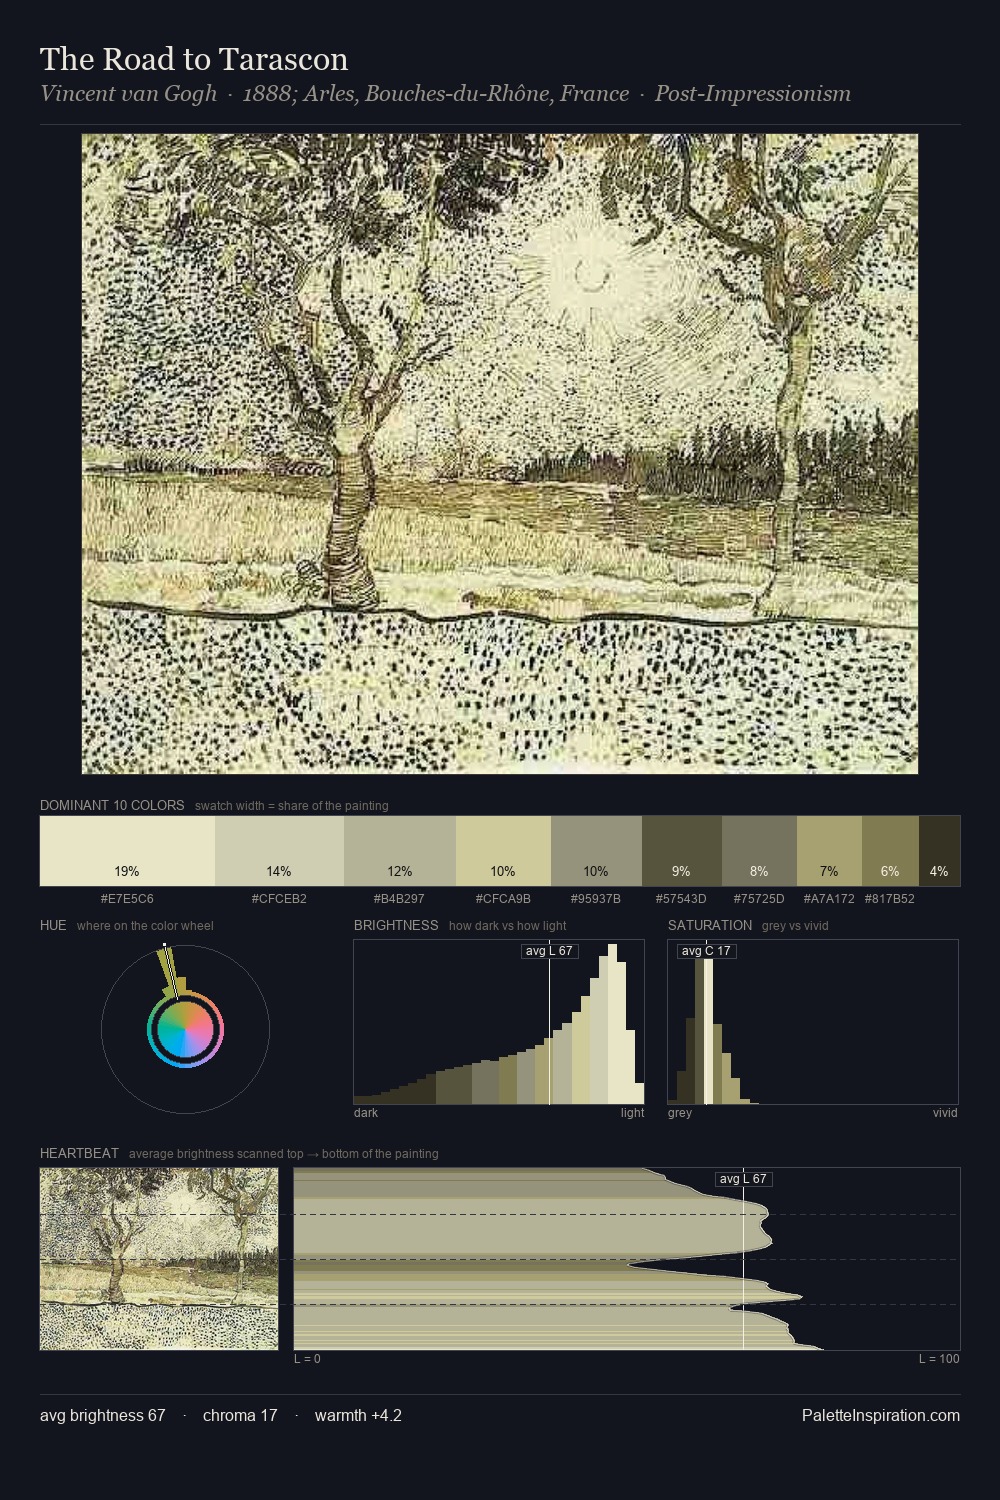Click the 'grey' axis label
The height and width of the screenshot is (1500, 1000).
(680, 1113)
